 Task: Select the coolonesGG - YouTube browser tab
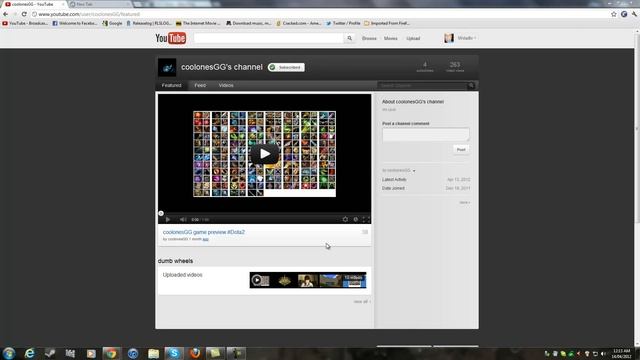point(33,4)
